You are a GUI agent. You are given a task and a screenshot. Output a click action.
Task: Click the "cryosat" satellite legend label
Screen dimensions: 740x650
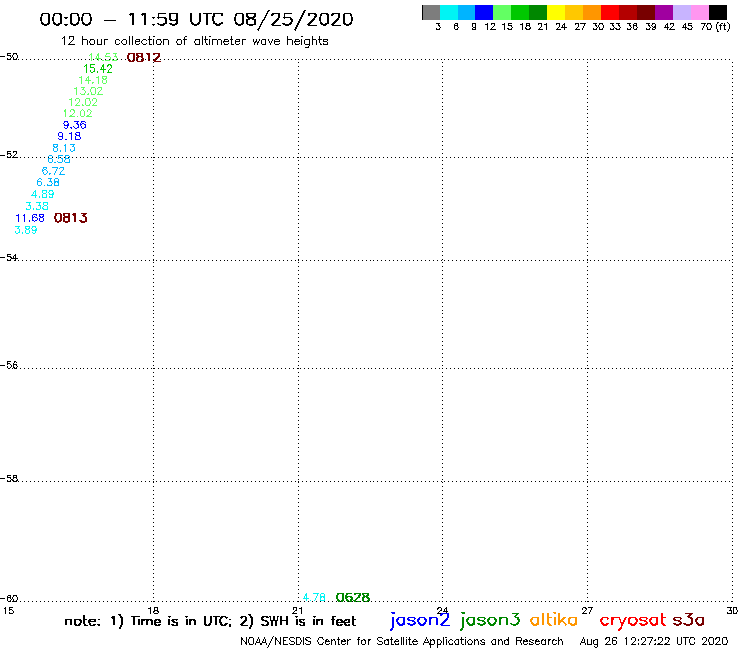point(633,620)
